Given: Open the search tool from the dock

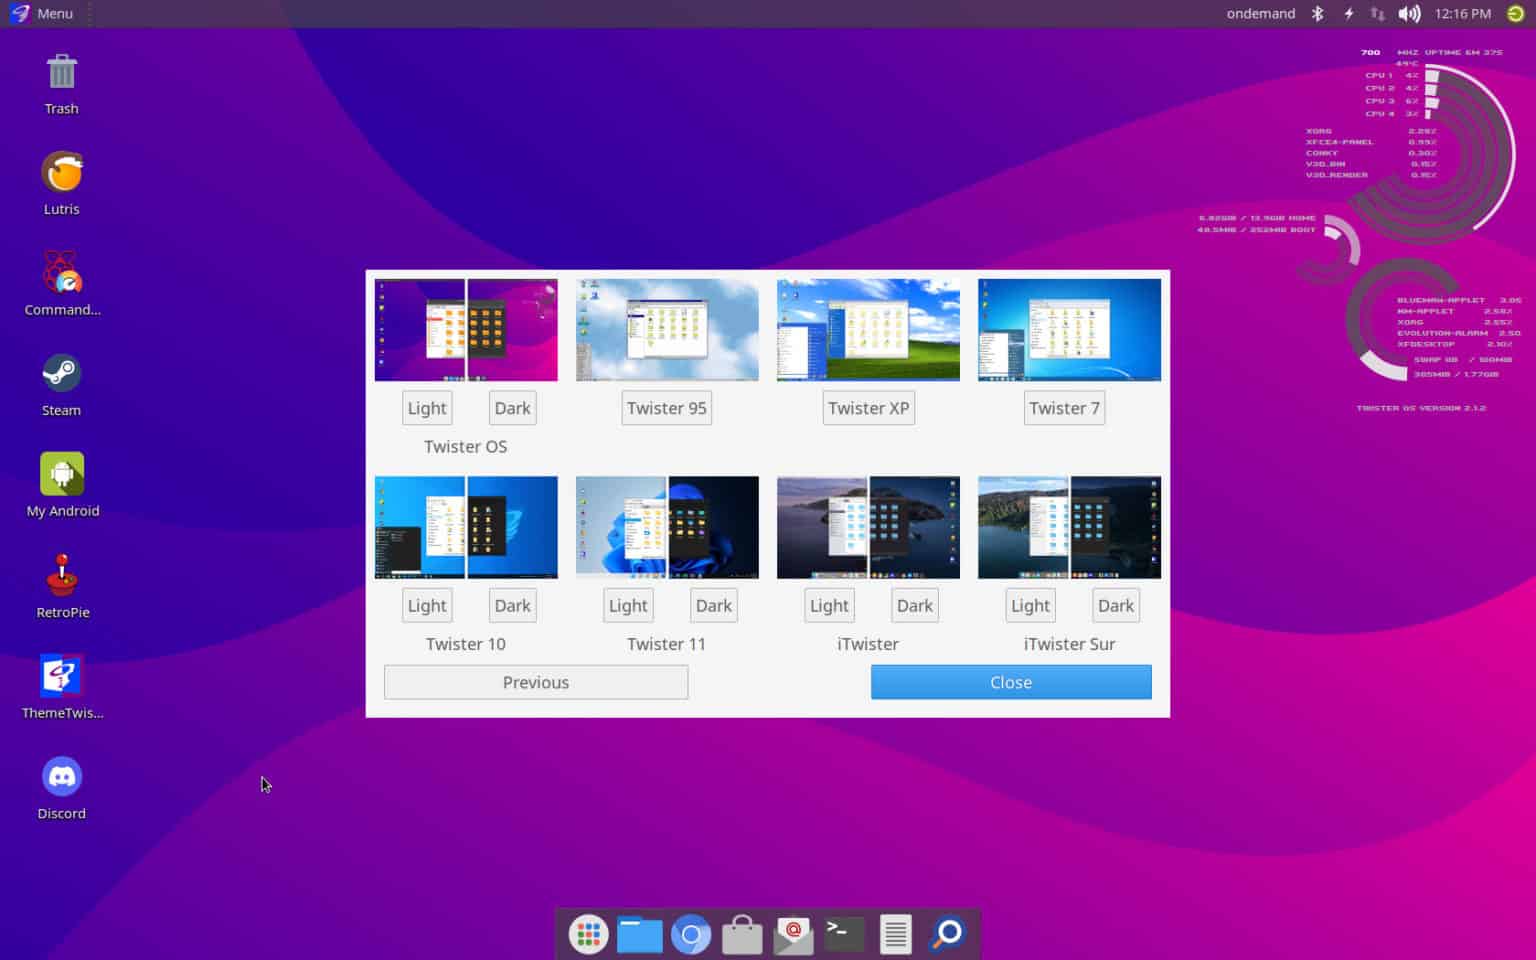Looking at the screenshot, I should coord(945,934).
